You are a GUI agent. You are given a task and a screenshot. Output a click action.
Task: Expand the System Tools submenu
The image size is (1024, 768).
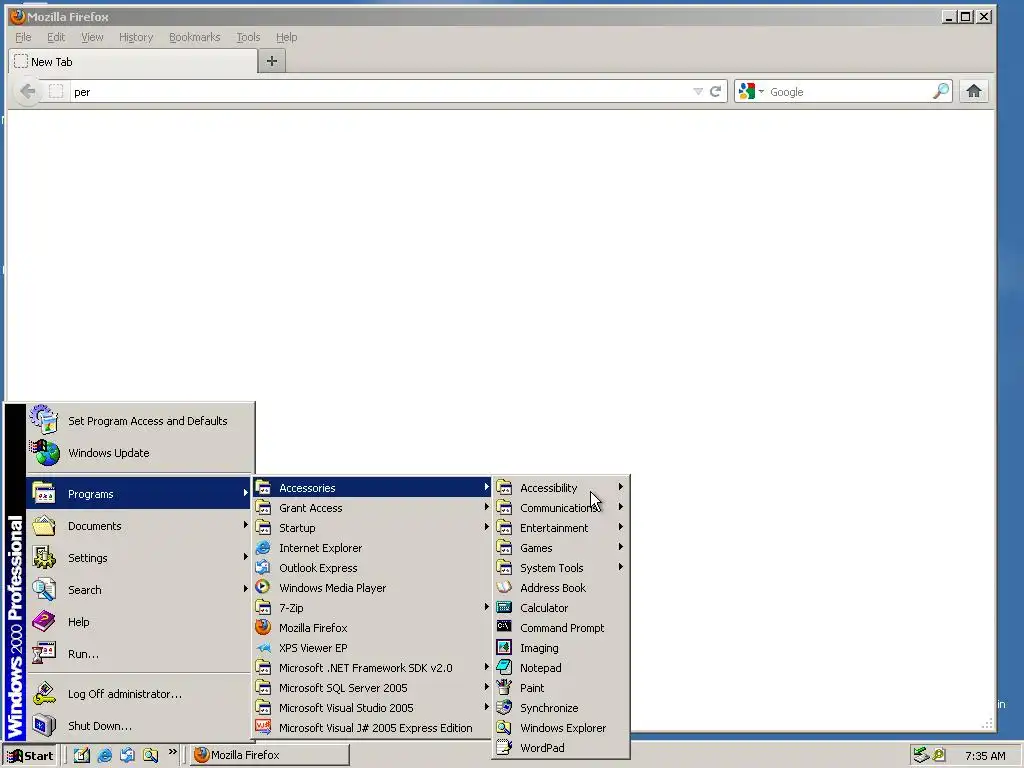point(561,568)
